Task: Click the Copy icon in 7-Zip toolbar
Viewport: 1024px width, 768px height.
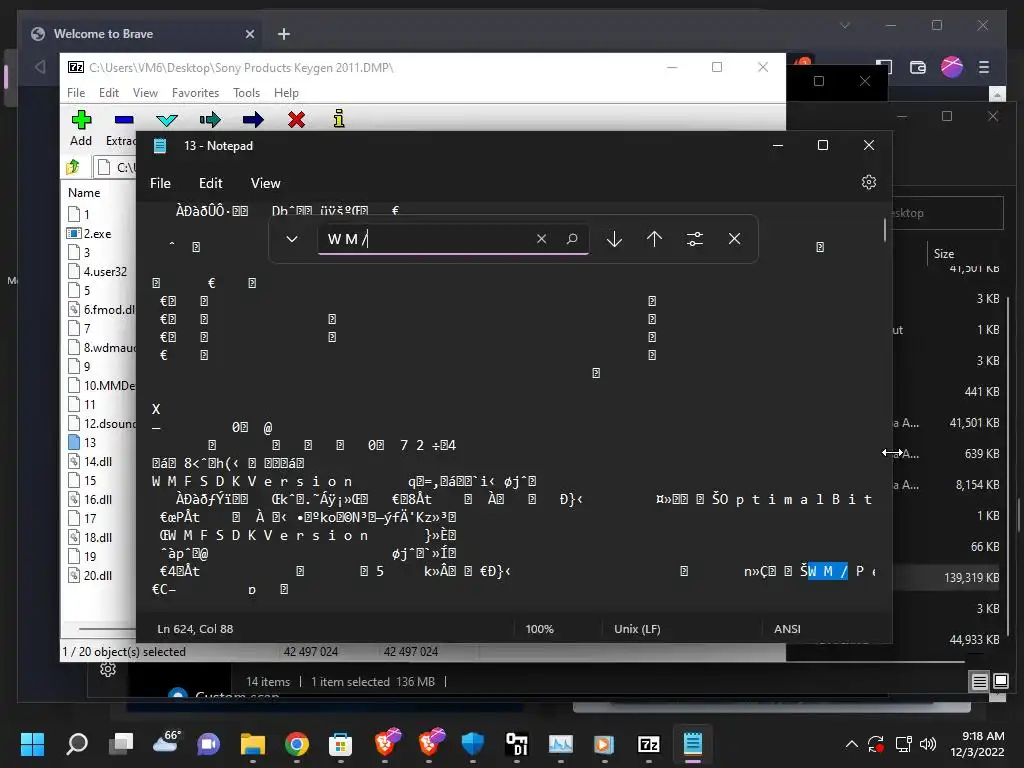Action: pyautogui.click(x=210, y=120)
